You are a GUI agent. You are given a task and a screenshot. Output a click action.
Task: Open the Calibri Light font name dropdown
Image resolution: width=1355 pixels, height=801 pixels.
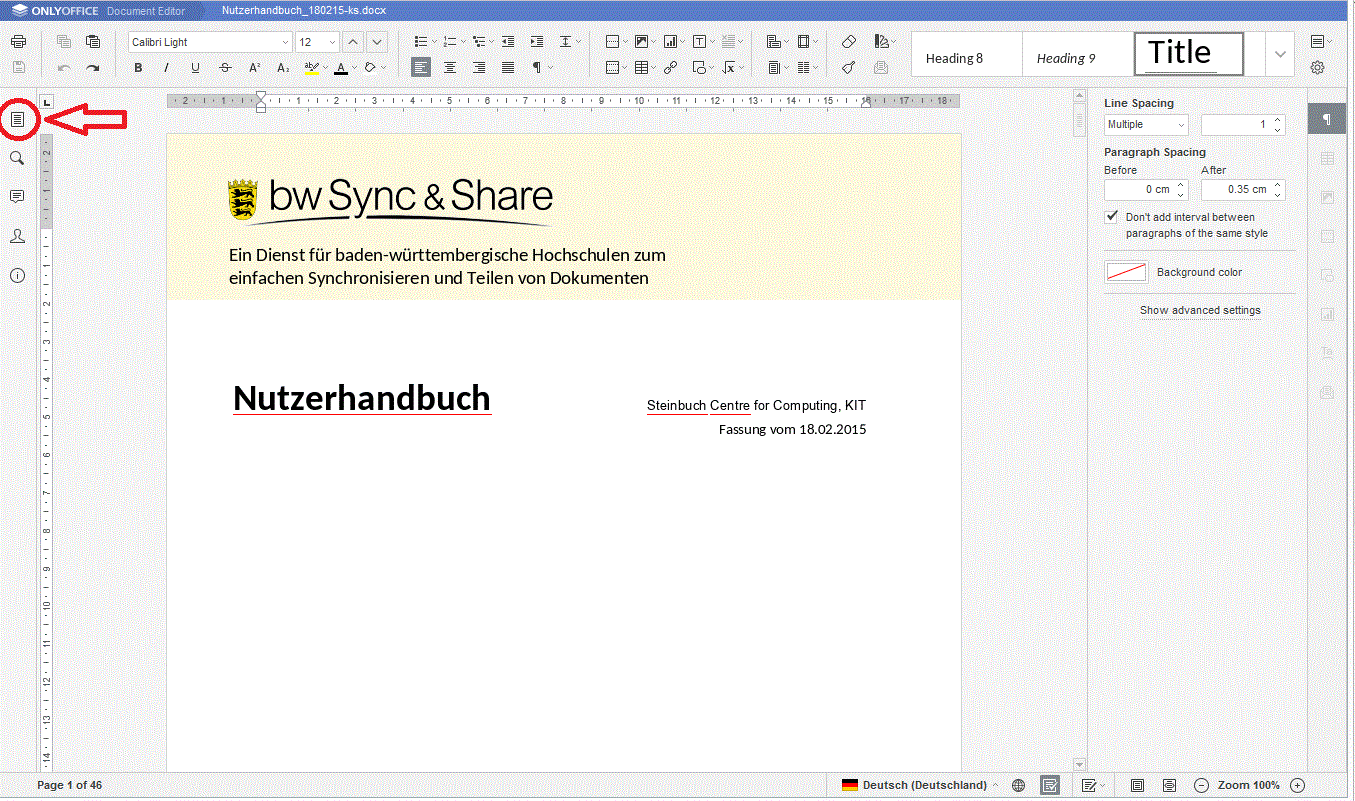[x=285, y=42]
